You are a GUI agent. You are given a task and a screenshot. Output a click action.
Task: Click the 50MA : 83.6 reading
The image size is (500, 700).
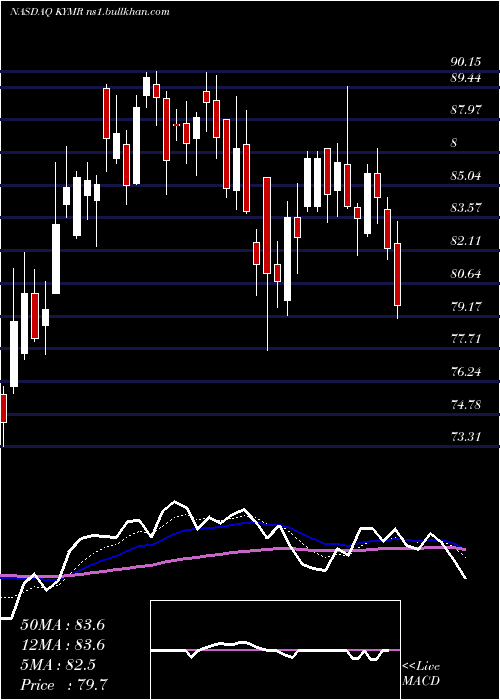point(63,625)
